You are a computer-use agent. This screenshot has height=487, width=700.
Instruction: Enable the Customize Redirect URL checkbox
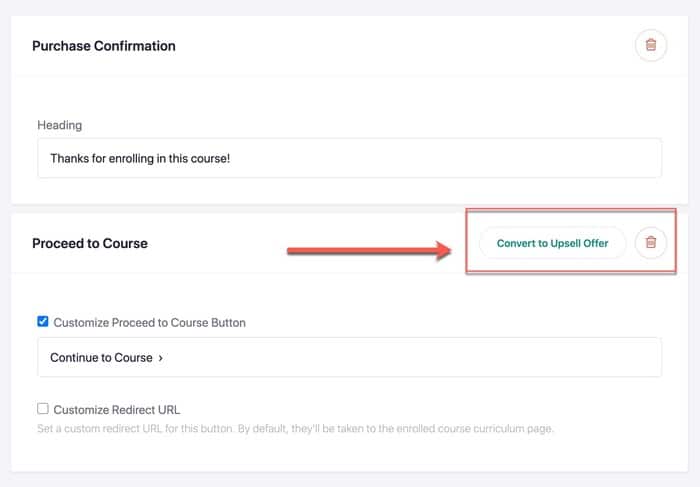(43, 408)
